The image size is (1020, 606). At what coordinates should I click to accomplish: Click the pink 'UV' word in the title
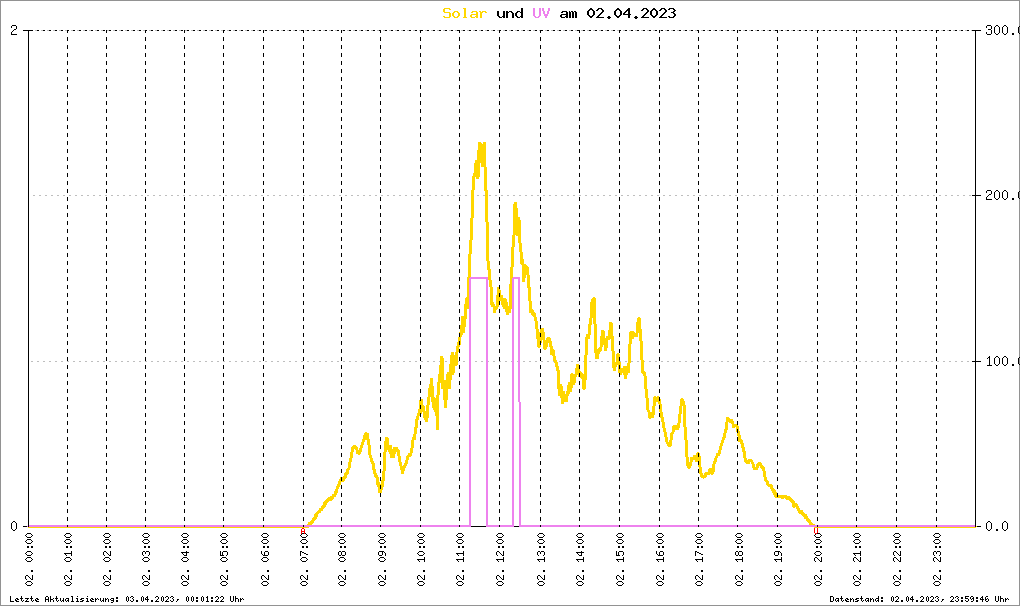pyautogui.click(x=541, y=13)
